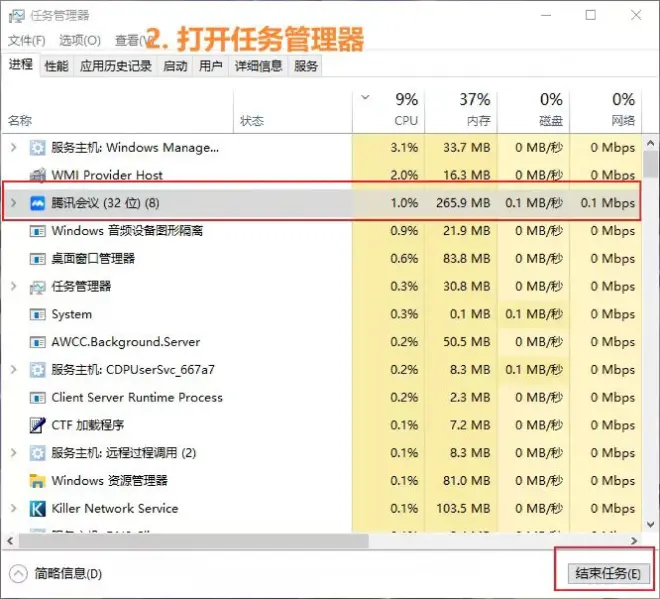Image resolution: width=660 pixels, height=599 pixels.
Task: Expand the Killer Network Service group
Action: [x=13, y=508]
